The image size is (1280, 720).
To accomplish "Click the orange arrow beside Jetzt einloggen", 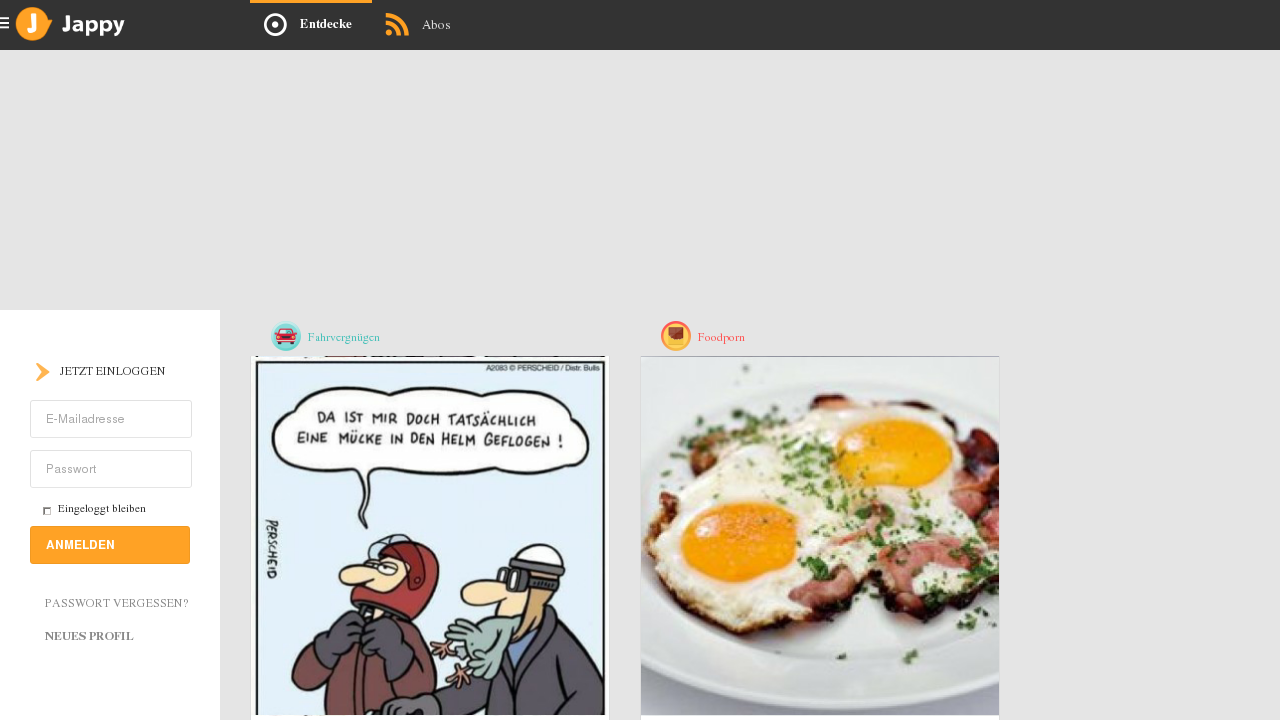I will [x=43, y=372].
